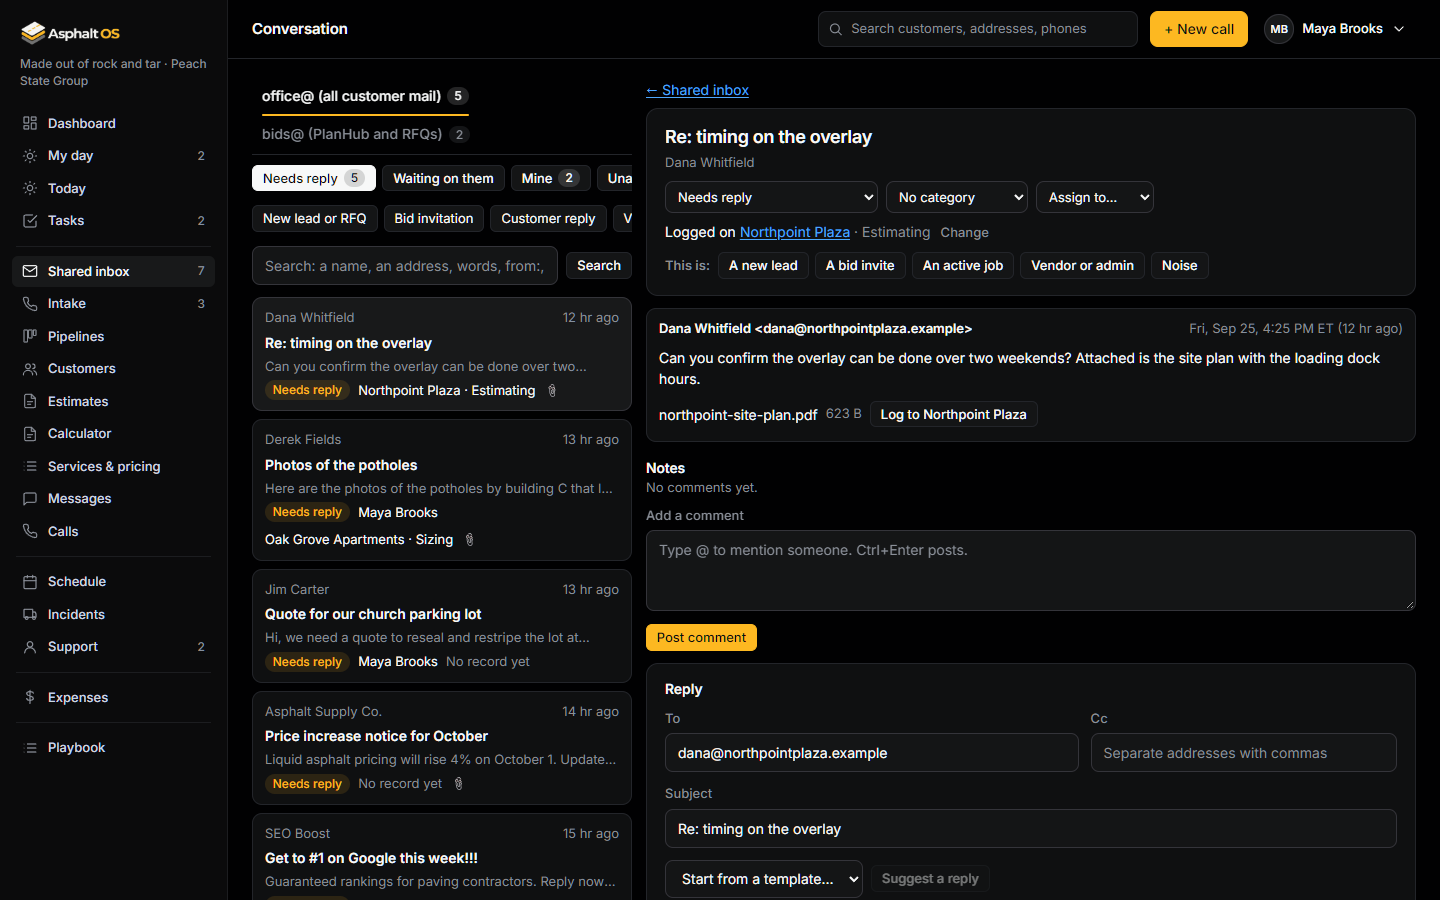
Task: Click the Expenses dollar icon
Action: click(x=30, y=697)
